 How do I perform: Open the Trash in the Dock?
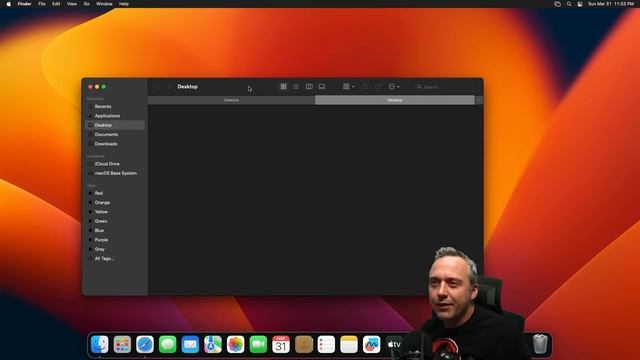click(540, 344)
